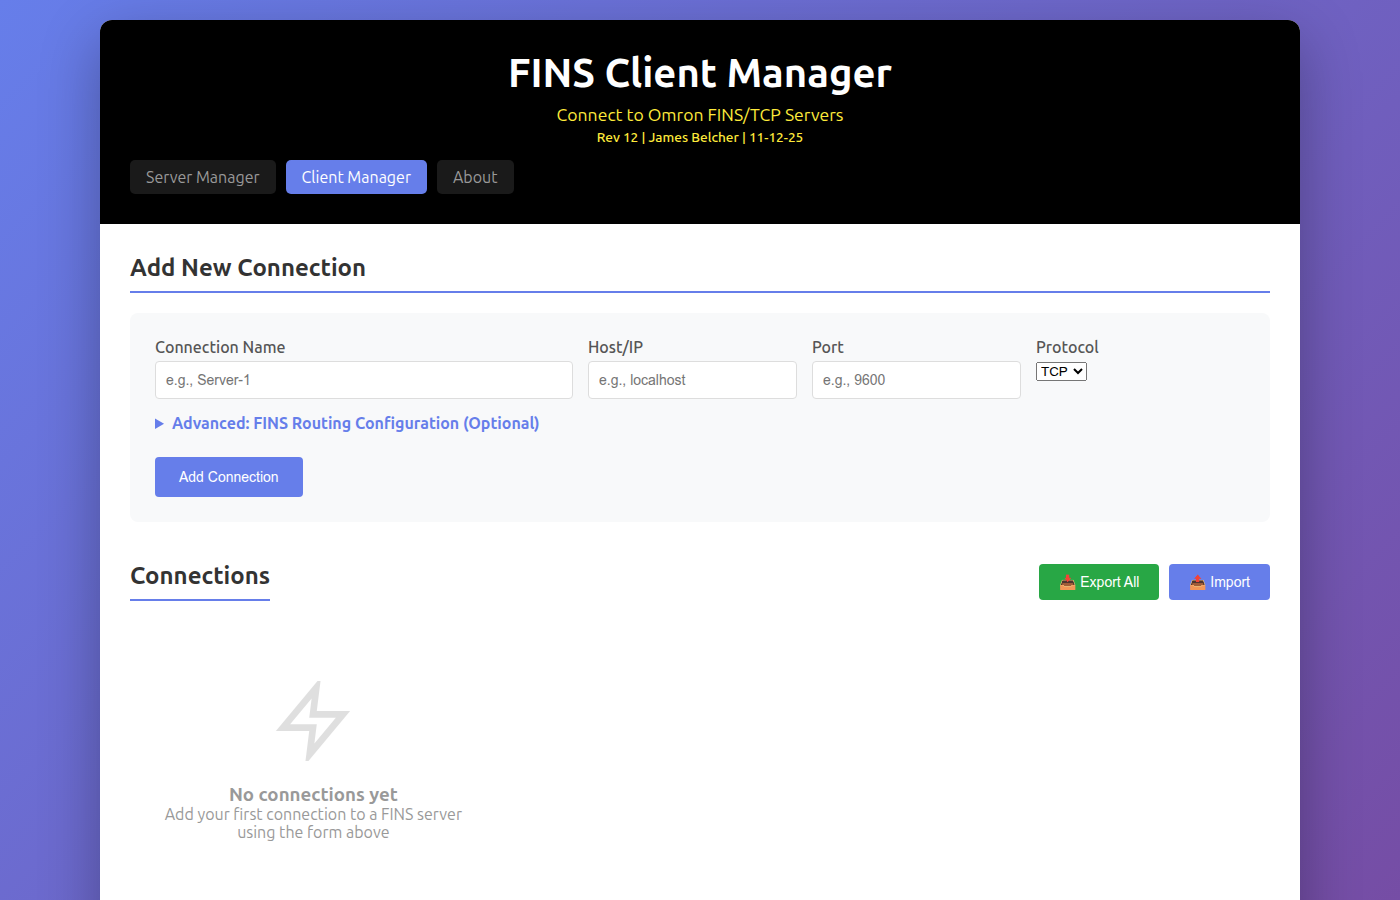1400x900 pixels.
Task: Click the Import button
Action: pyautogui.click(x=1219, y=582)
